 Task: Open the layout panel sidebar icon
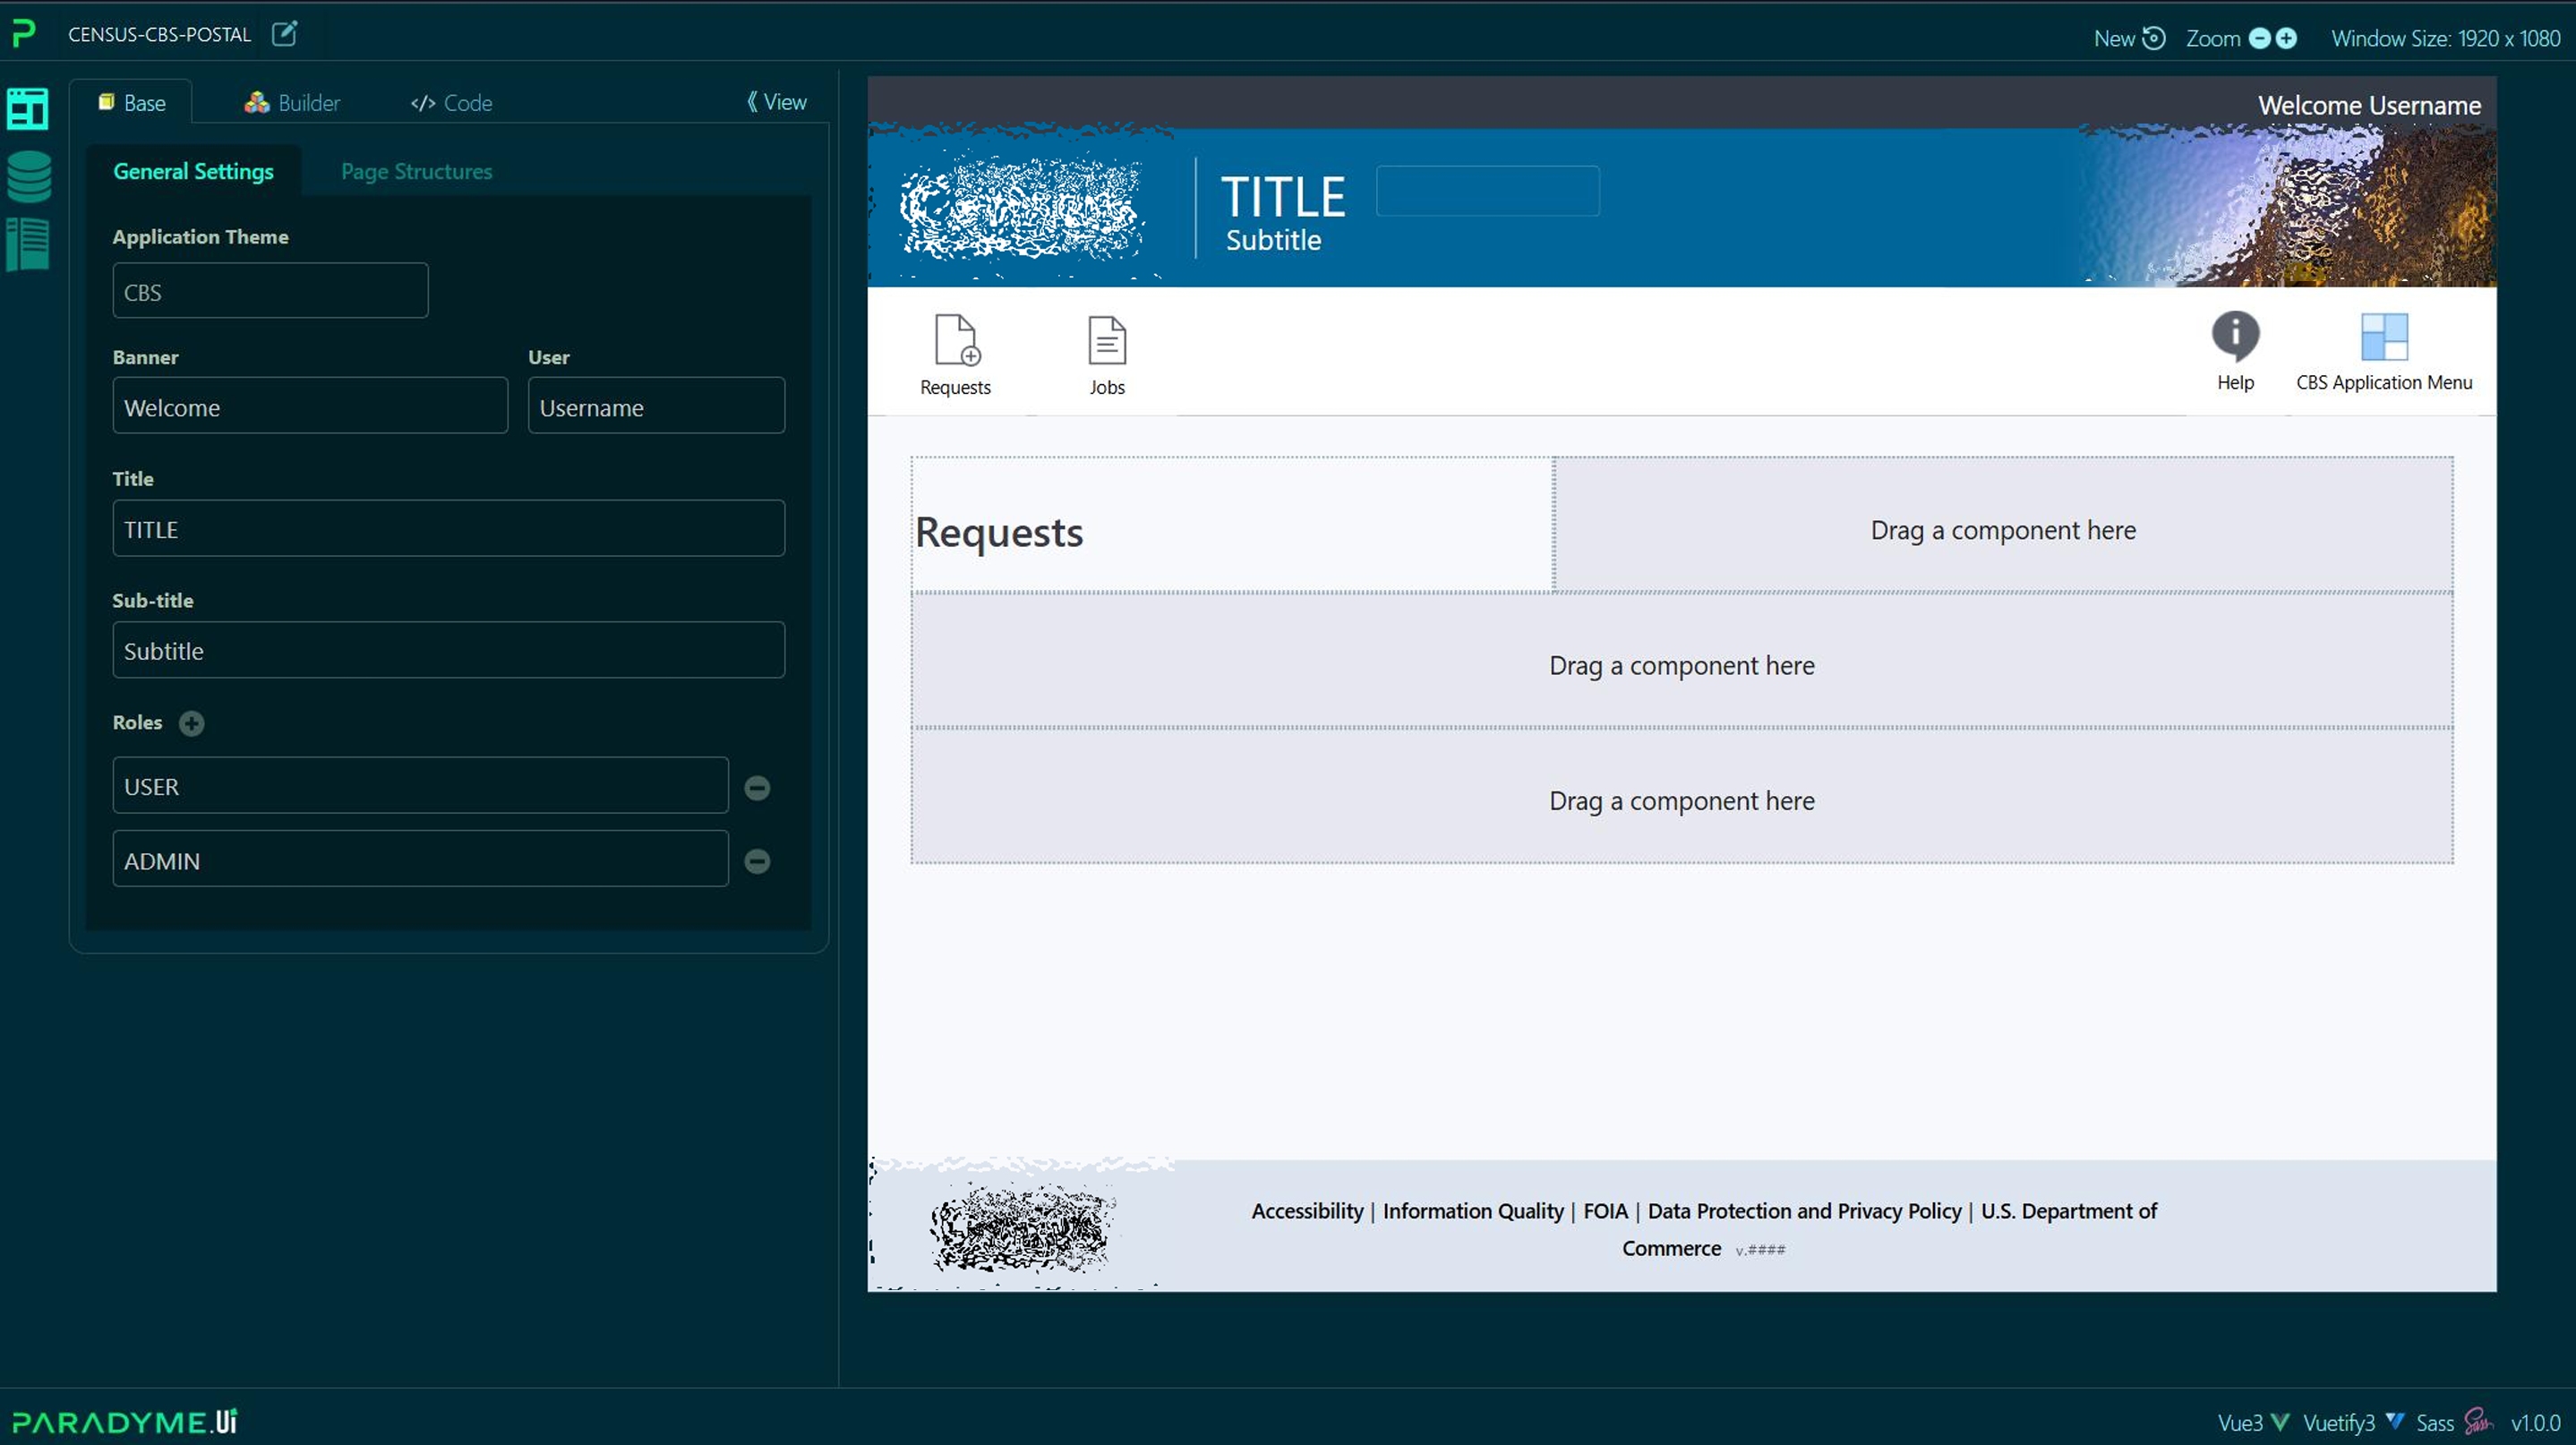(28, 108)
